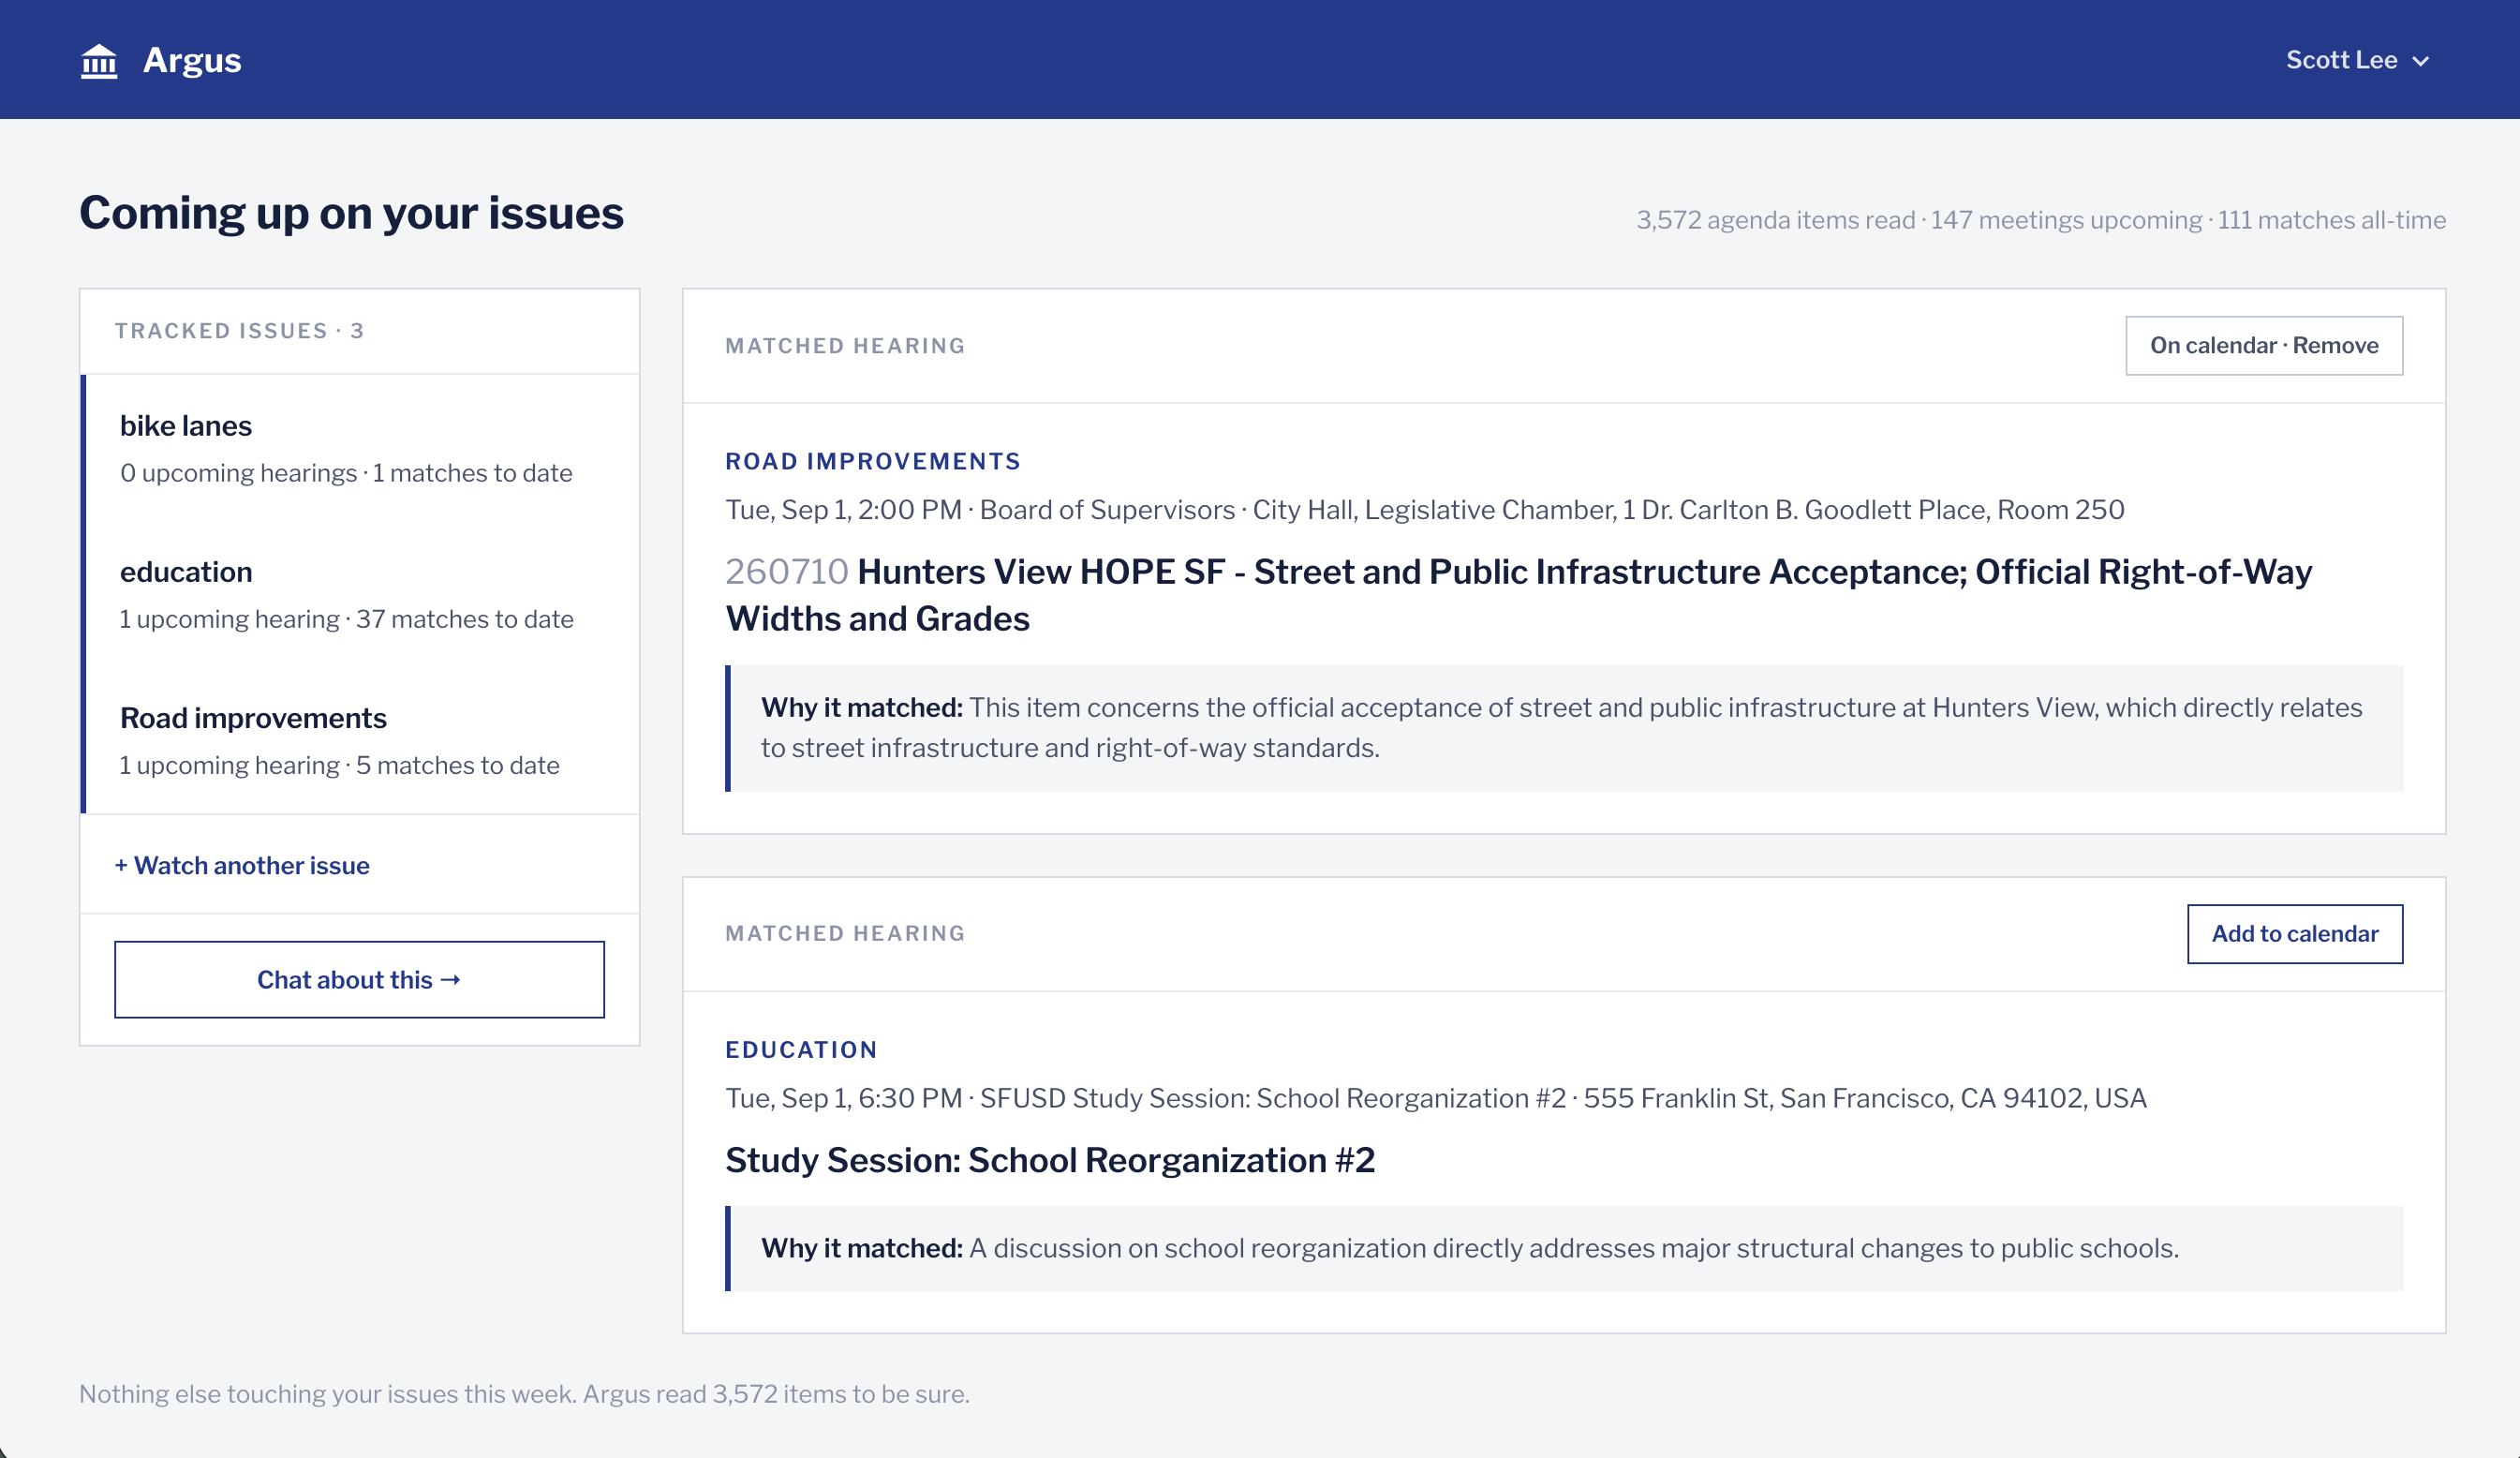Screen dimensions: 2520x1458
Task: Click the 260710 file number
Action: coord(786,572)
